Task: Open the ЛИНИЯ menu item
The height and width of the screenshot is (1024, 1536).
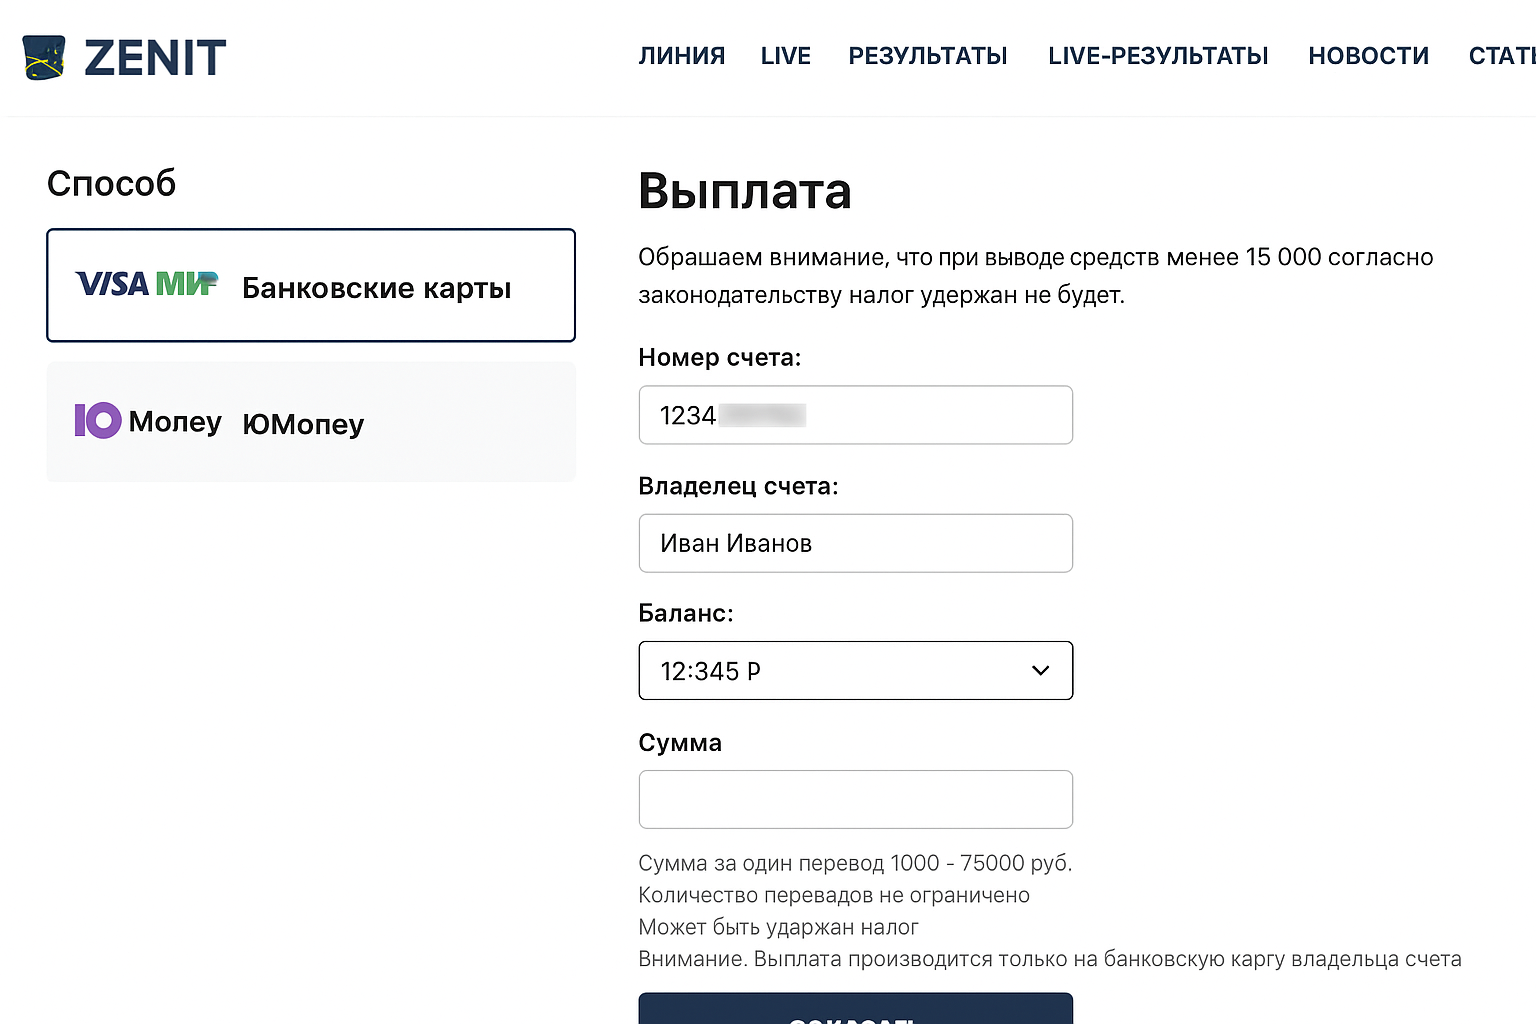Action: pos(682,56)
